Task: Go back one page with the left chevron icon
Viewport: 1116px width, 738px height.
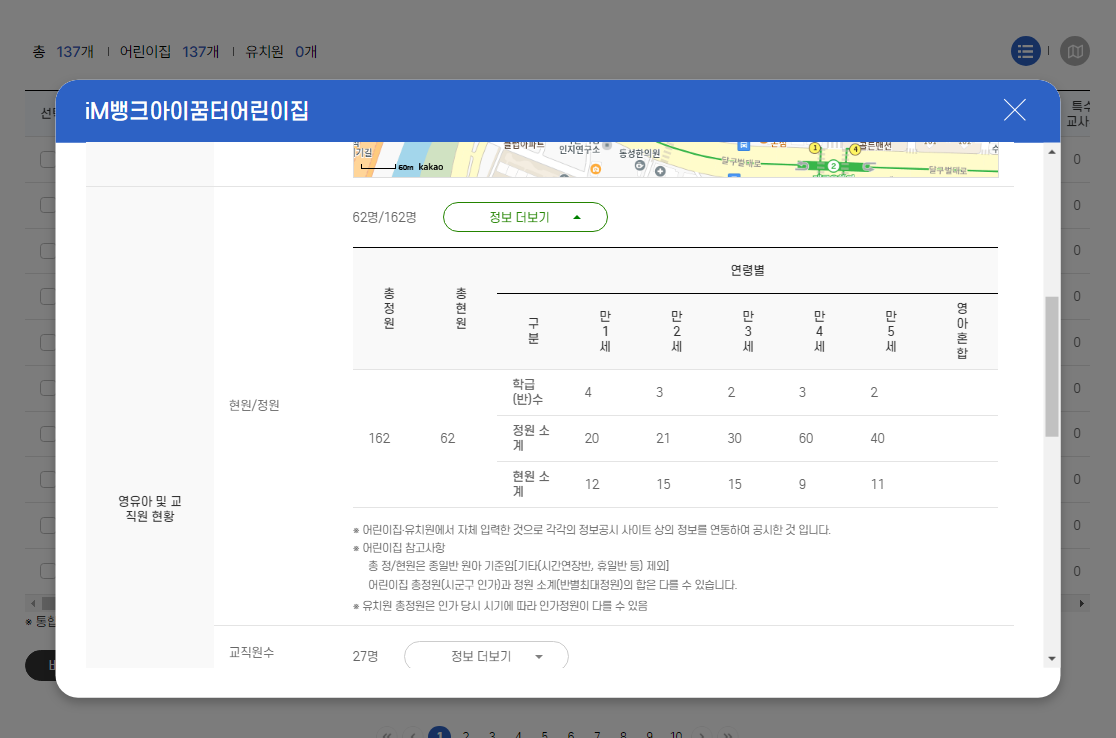Action: [411, 733]
